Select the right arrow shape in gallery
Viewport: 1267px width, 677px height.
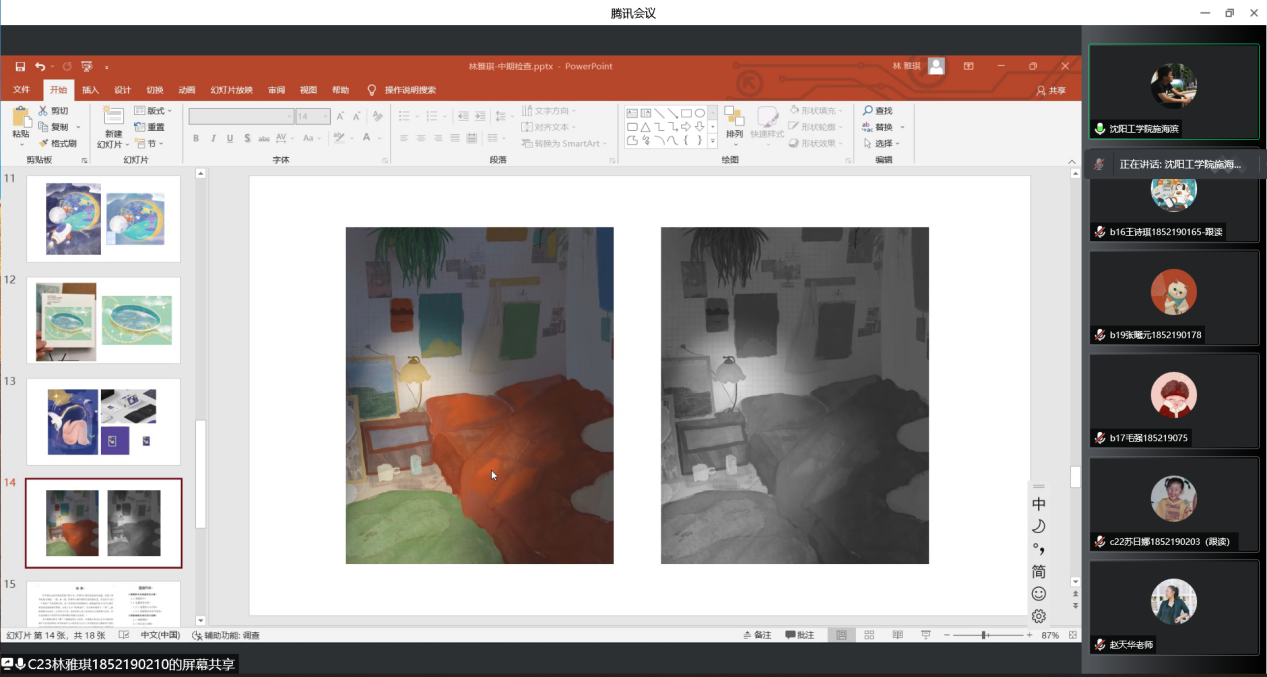coord(686,127)
